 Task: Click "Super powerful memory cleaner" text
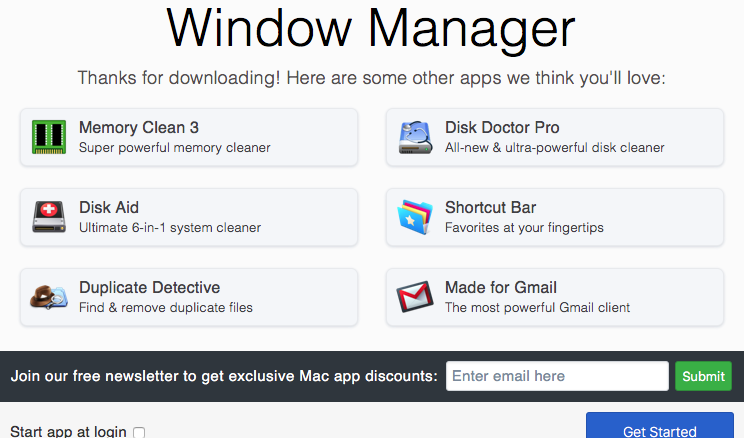(175, 148)
